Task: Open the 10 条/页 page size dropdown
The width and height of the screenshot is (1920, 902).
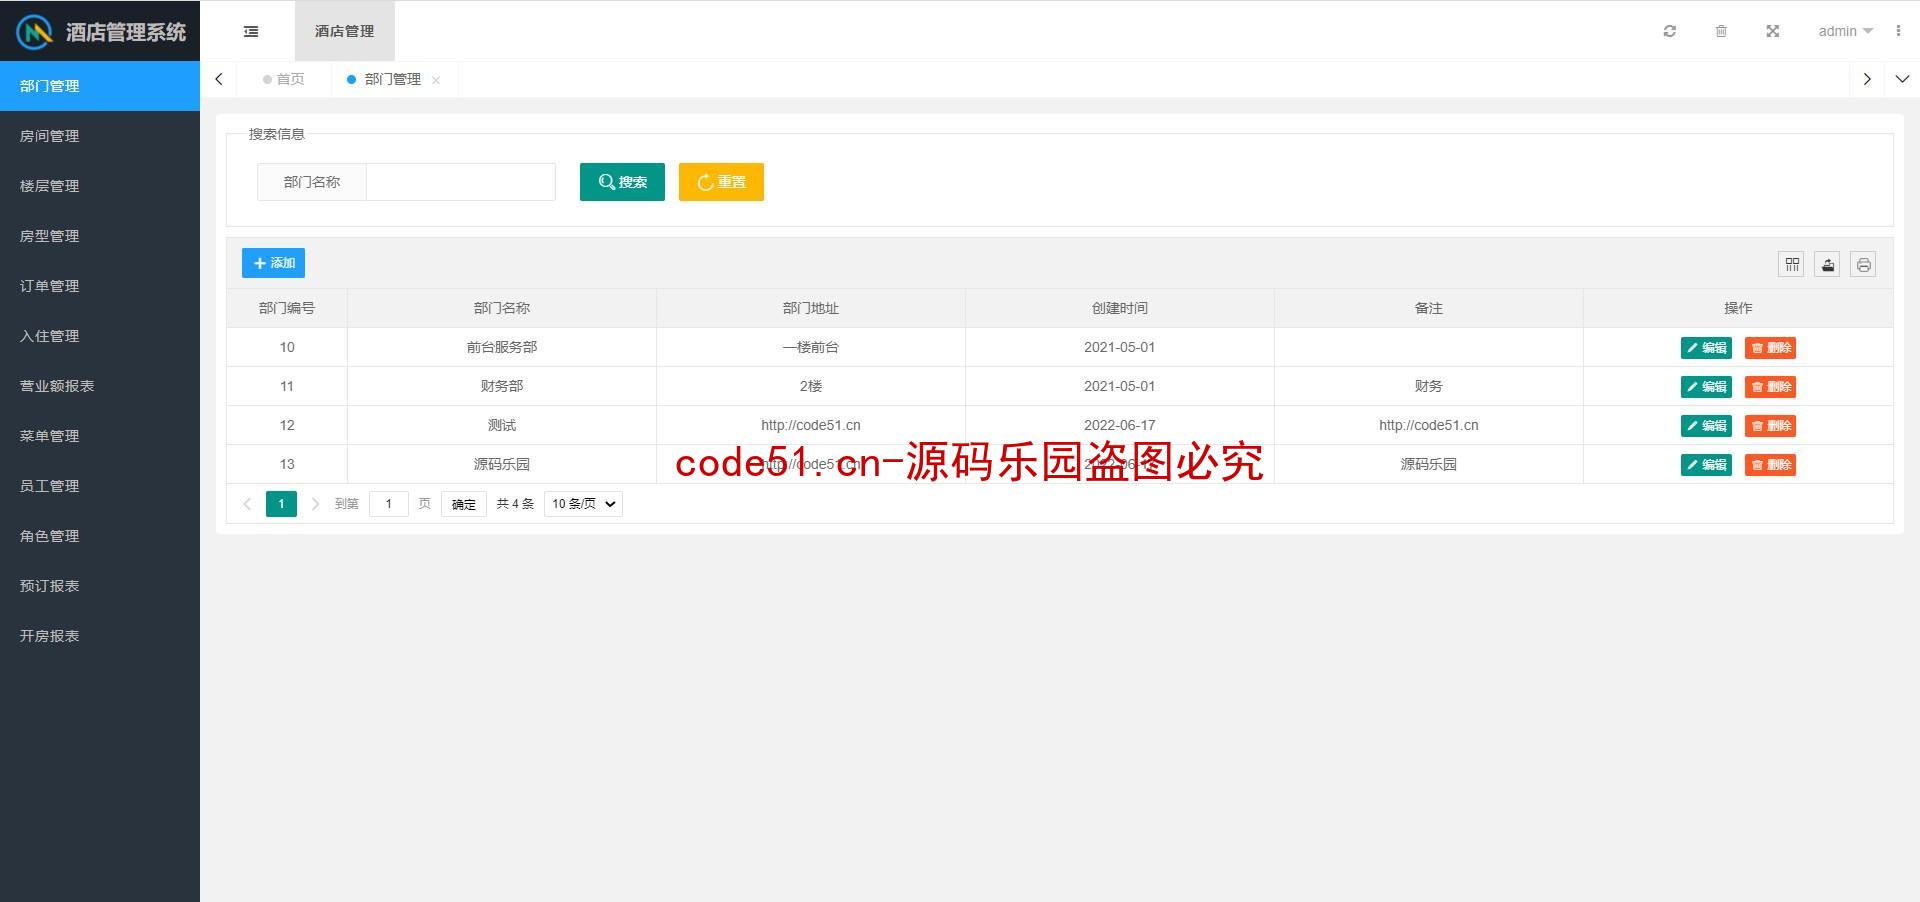Action: 583,504
